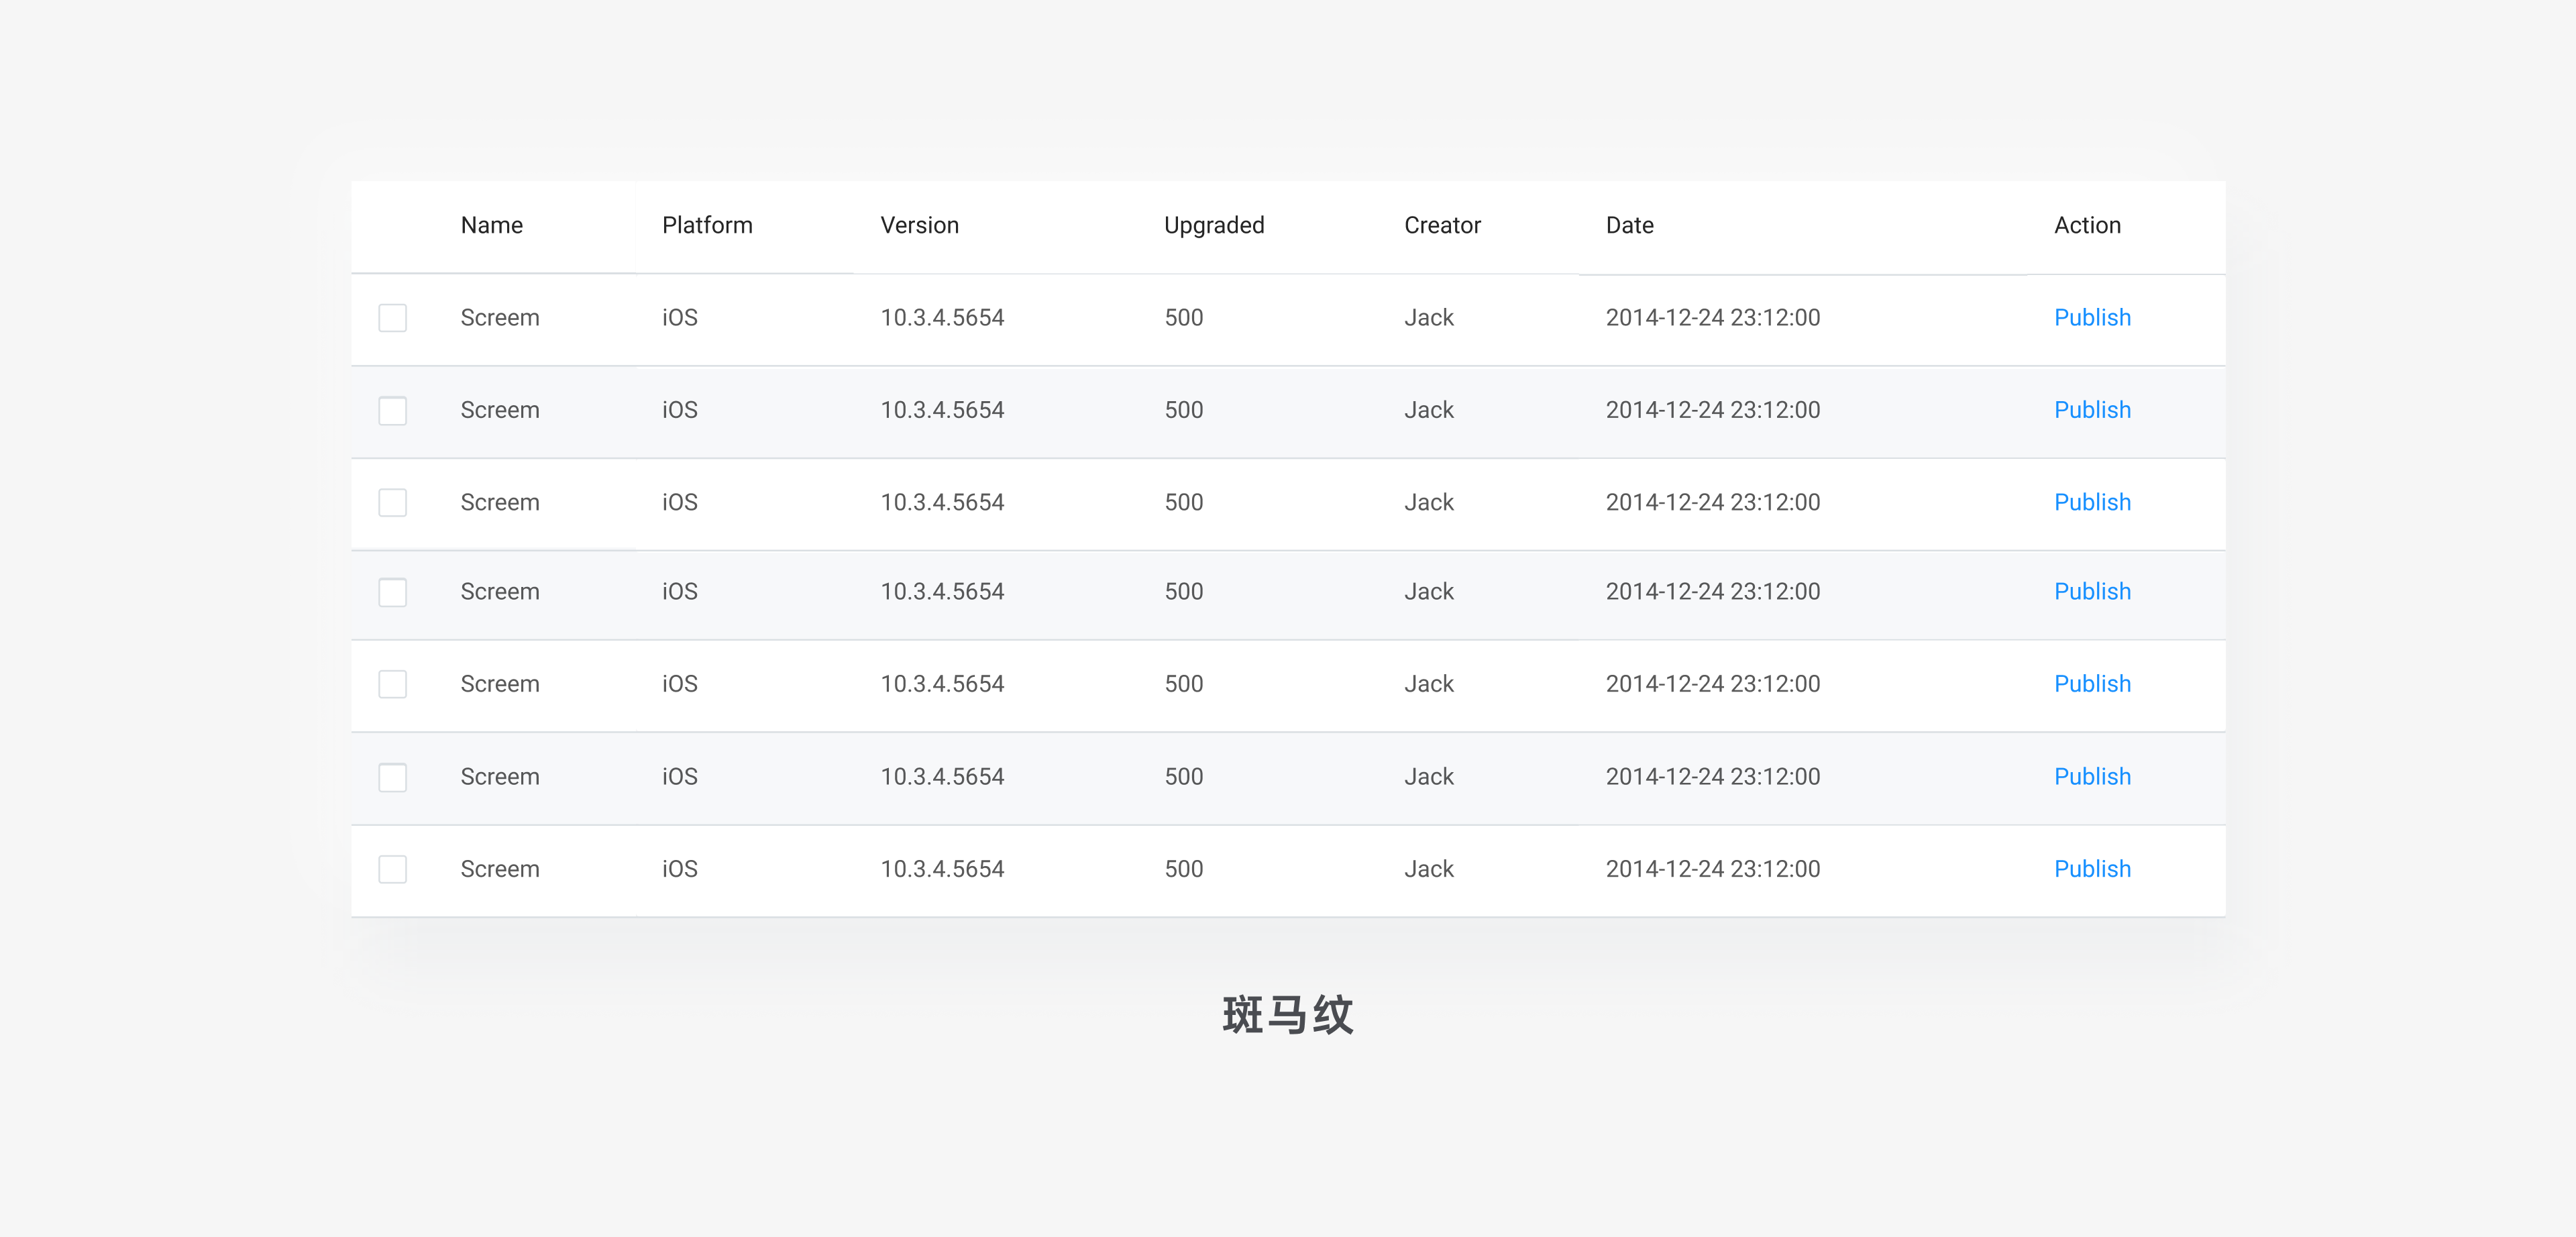Click the Date column header
Image resolution: width=2576 pixels, height=1237 pixels.
point(1629,226)
